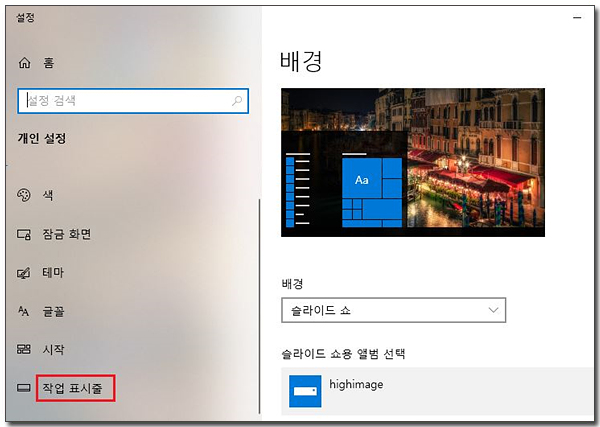Image resolution: width=600 pixels, height=427 pixels.
Task: Click the desktop background preview image
Action: [x=413, y=162]
